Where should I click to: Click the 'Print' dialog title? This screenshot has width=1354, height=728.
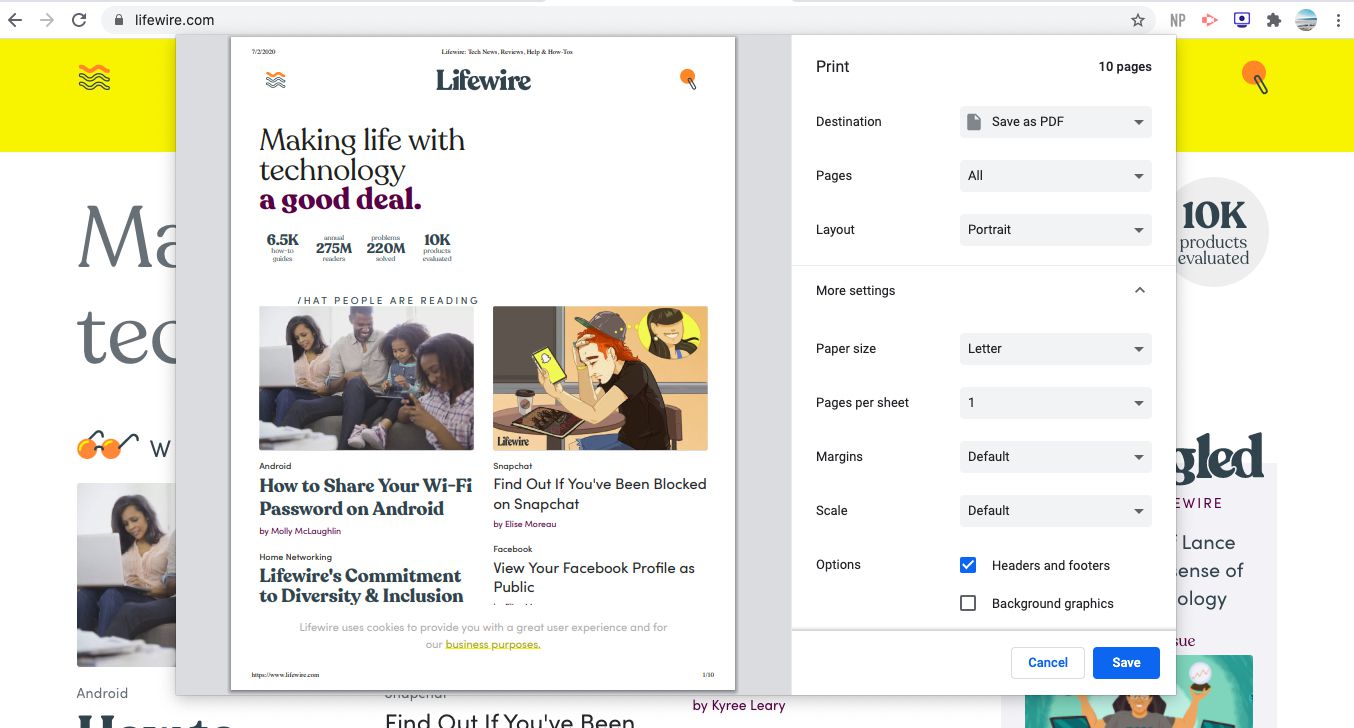832,67
